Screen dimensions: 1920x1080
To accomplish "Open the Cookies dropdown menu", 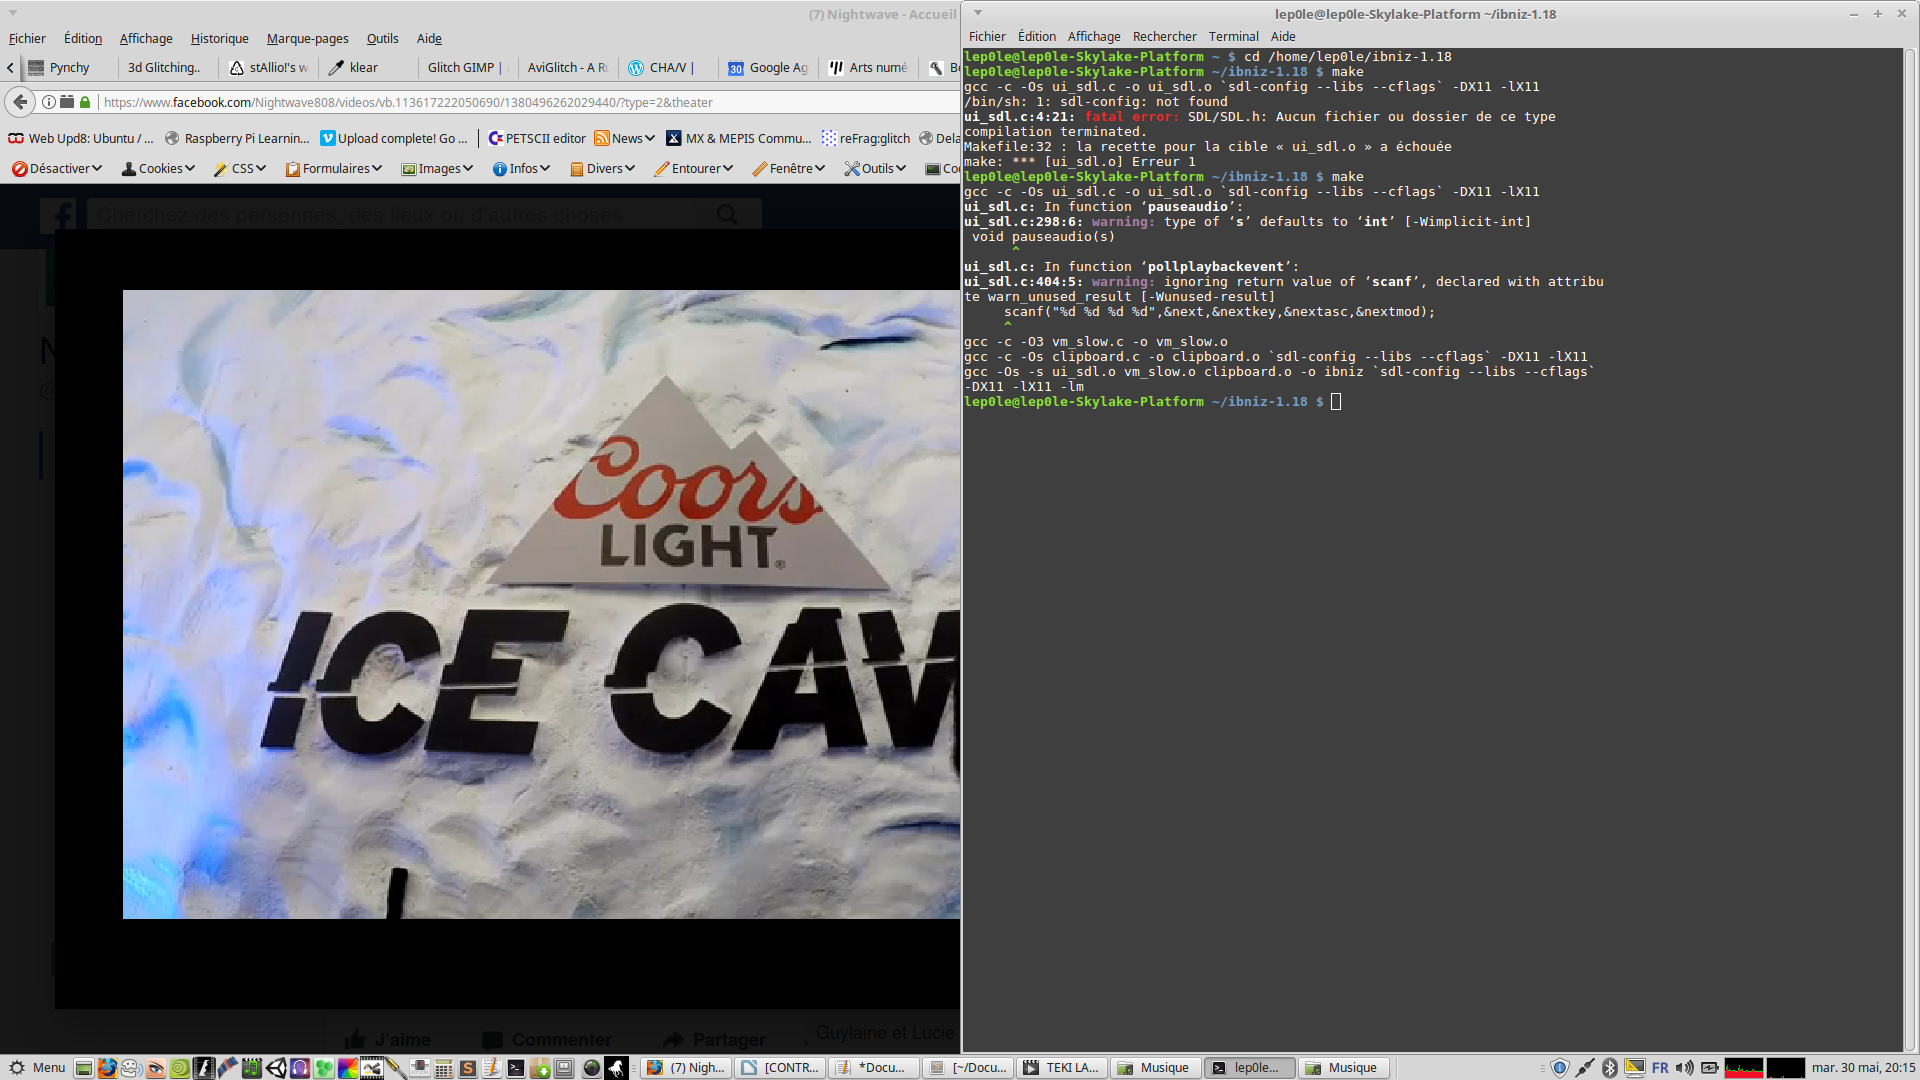I will click(x=159, y=169).
